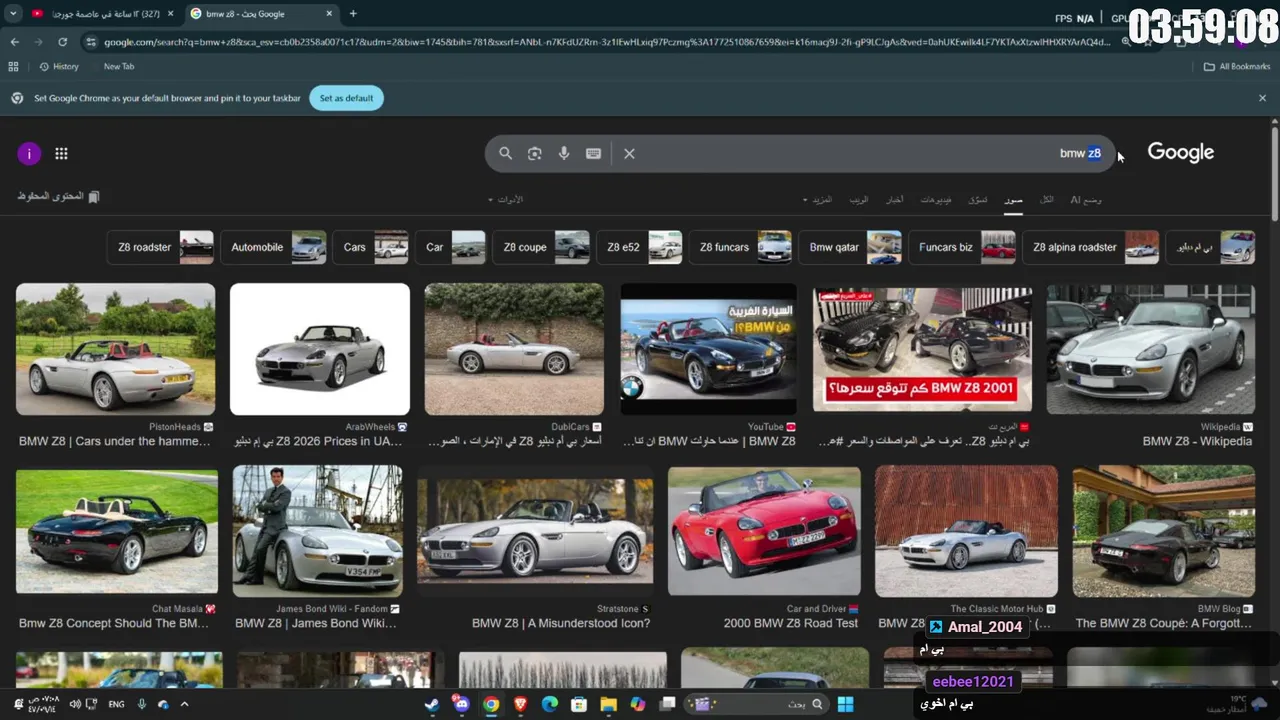Open Microsoft Edge from the taskbar
Image resolution: width=1280 pixels, height=720 pixels.
[x=550, y=704]
